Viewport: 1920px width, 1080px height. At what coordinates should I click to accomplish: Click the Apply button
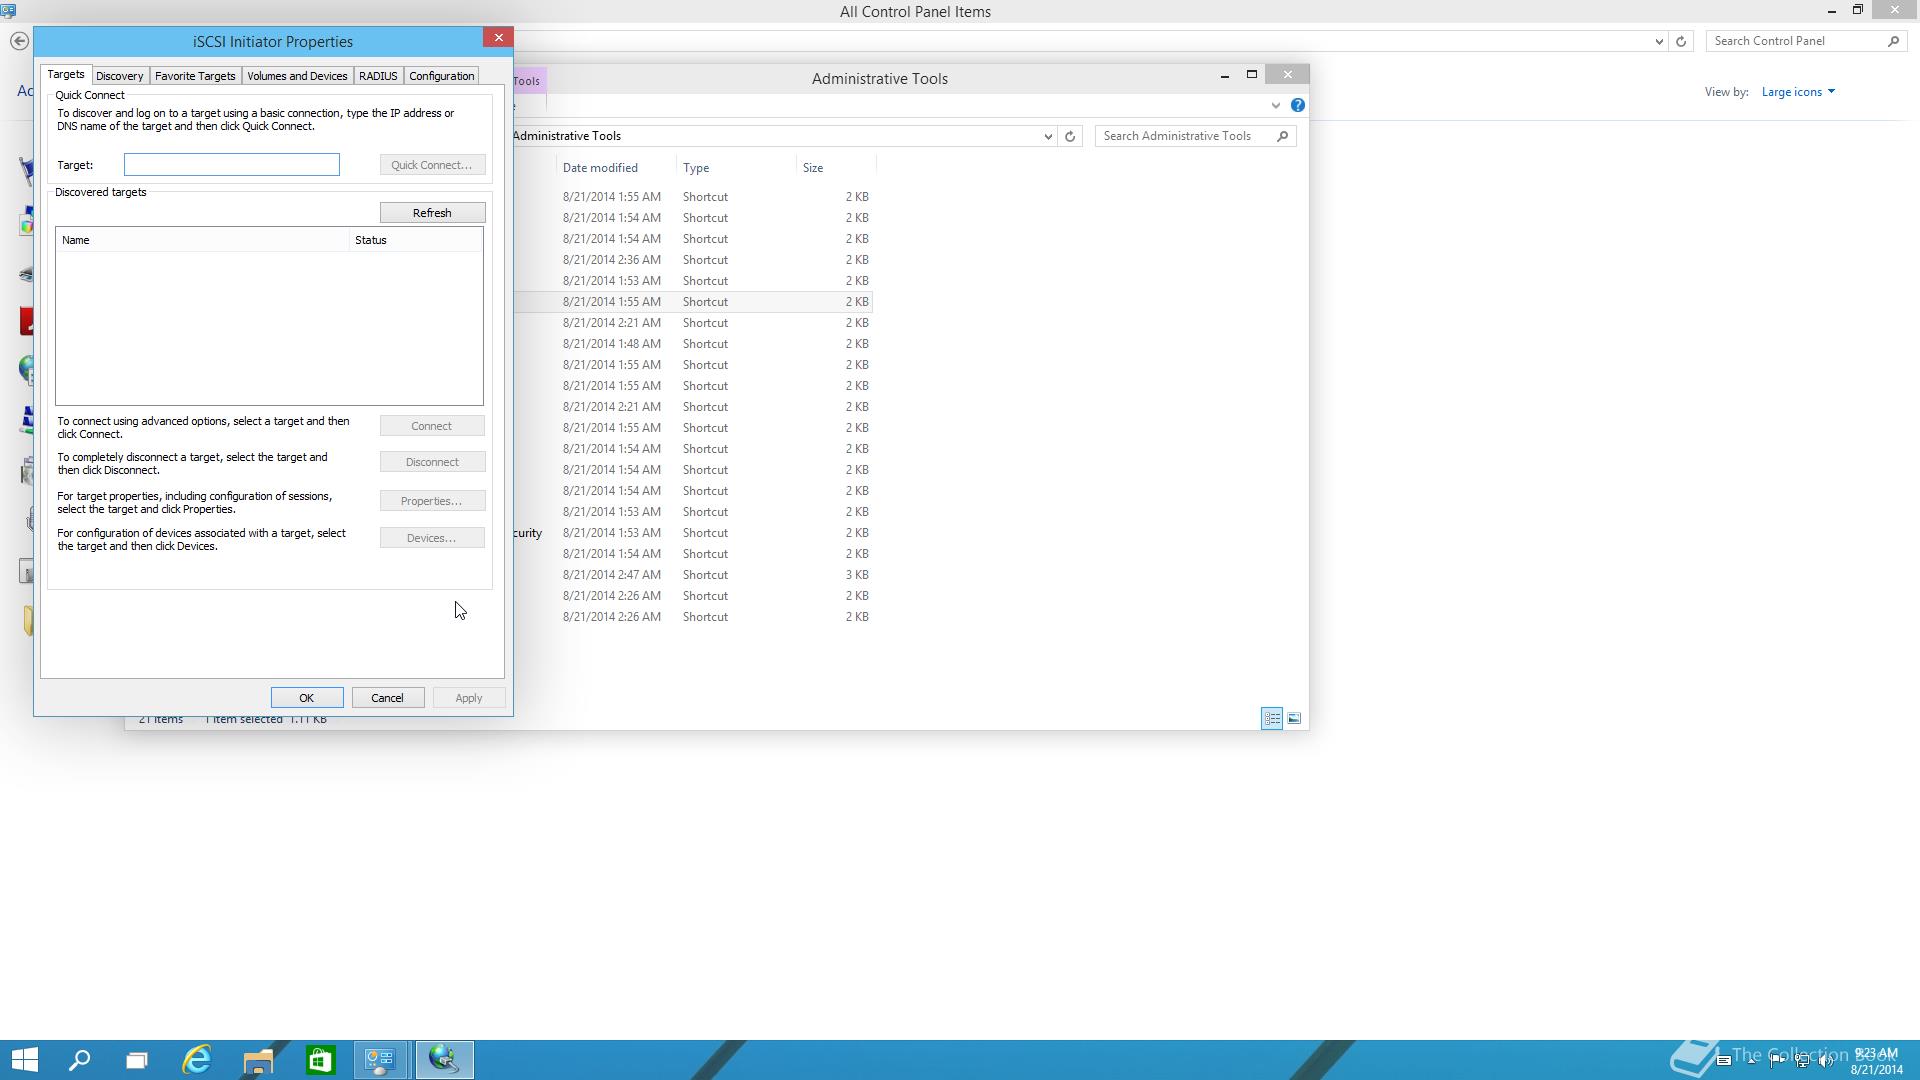coord(469,698)
